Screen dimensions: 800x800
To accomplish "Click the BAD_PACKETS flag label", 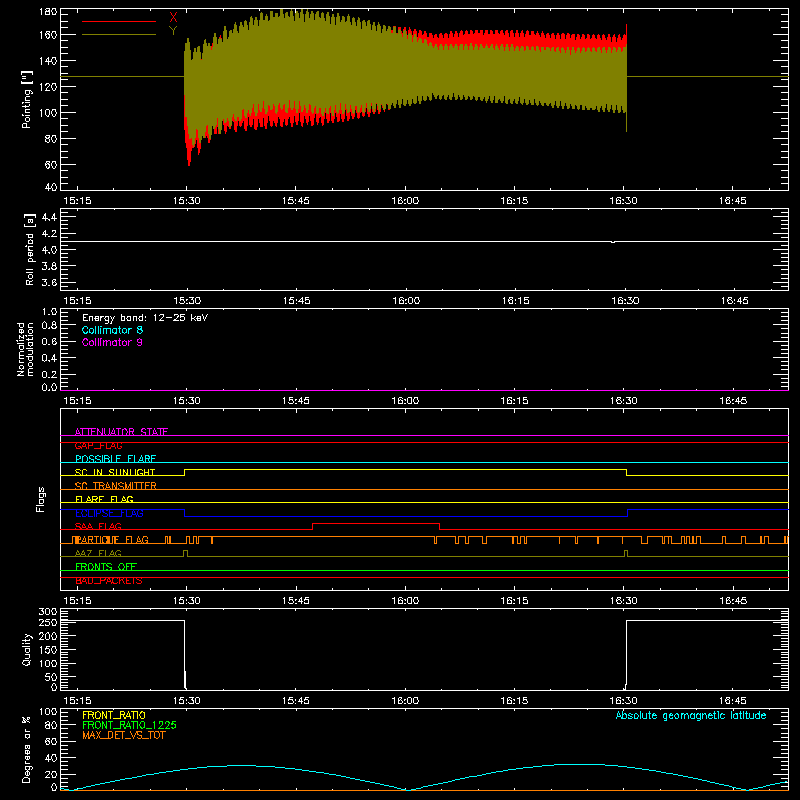I will pos(109,581).
